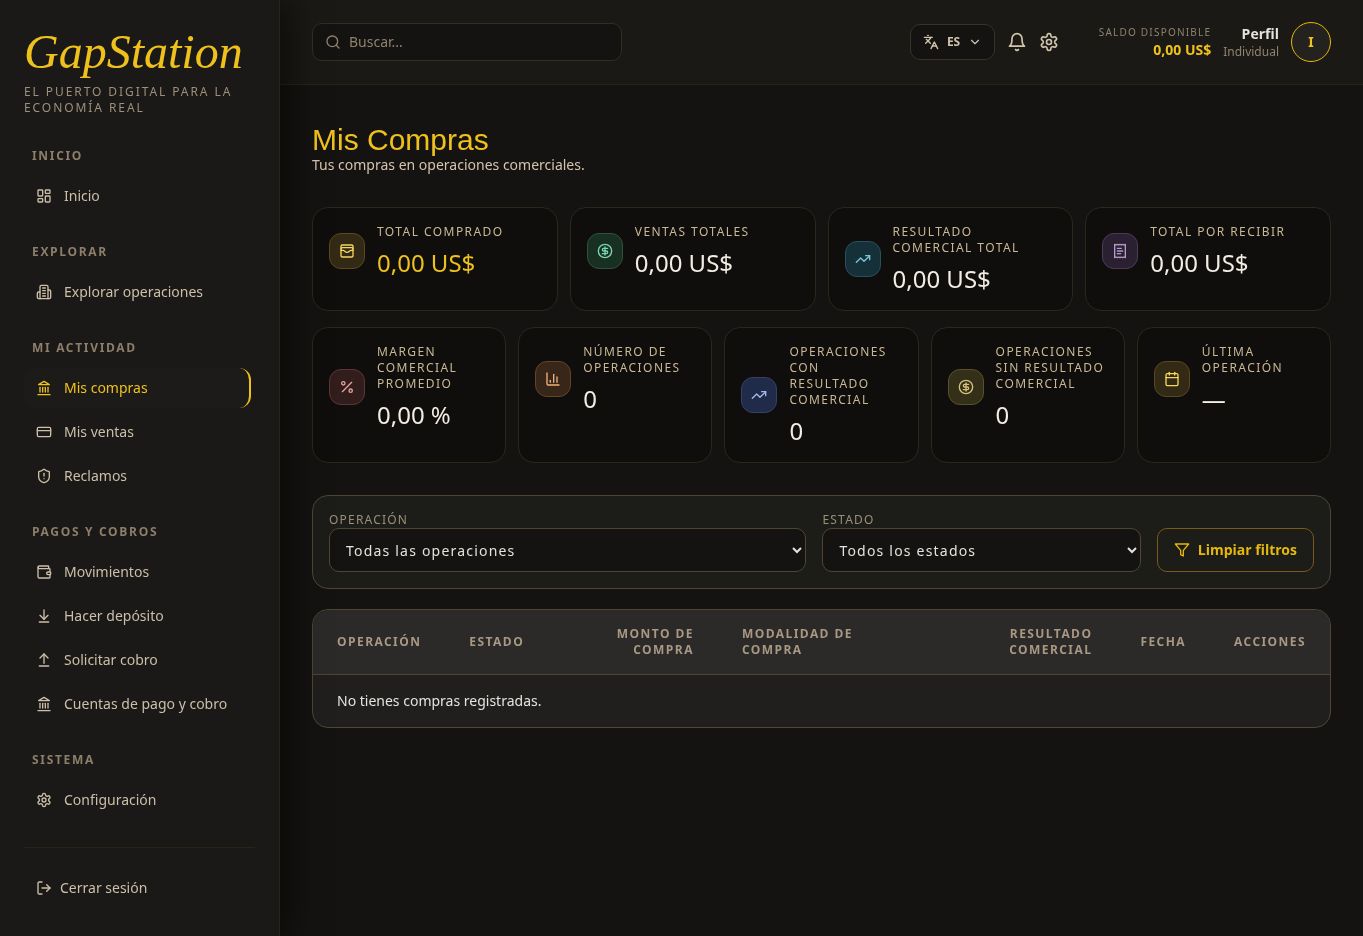Open Hacer depósito in the sidebar
The image size is (1363, 936).
(x=139, y=616)
